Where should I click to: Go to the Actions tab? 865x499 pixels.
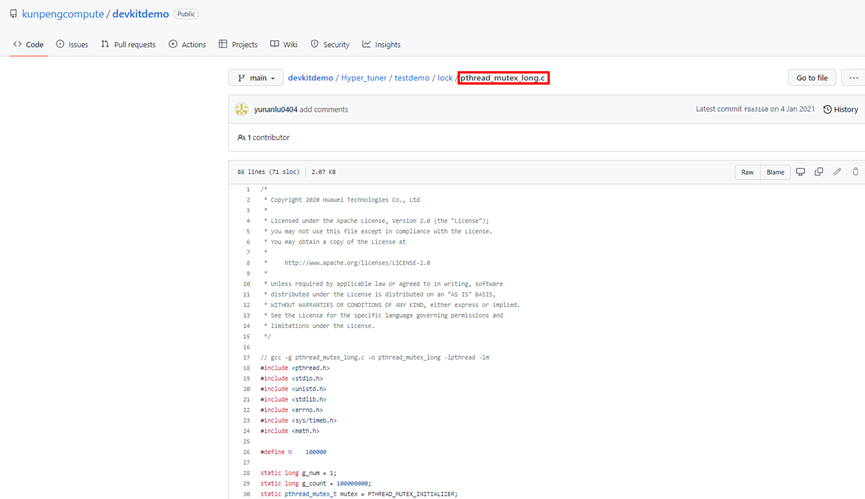(187, 45)
